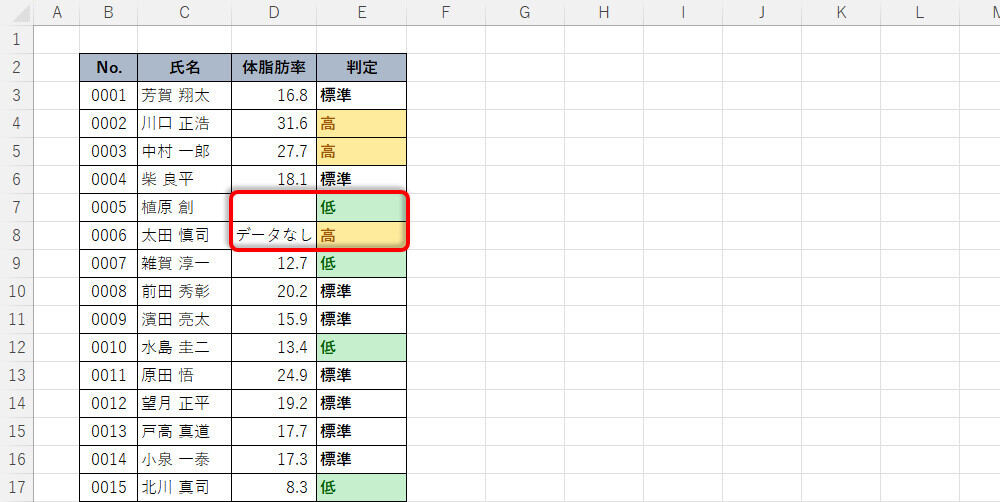Click the empty body fat cell for 植原 創

[x=274, y=207]
